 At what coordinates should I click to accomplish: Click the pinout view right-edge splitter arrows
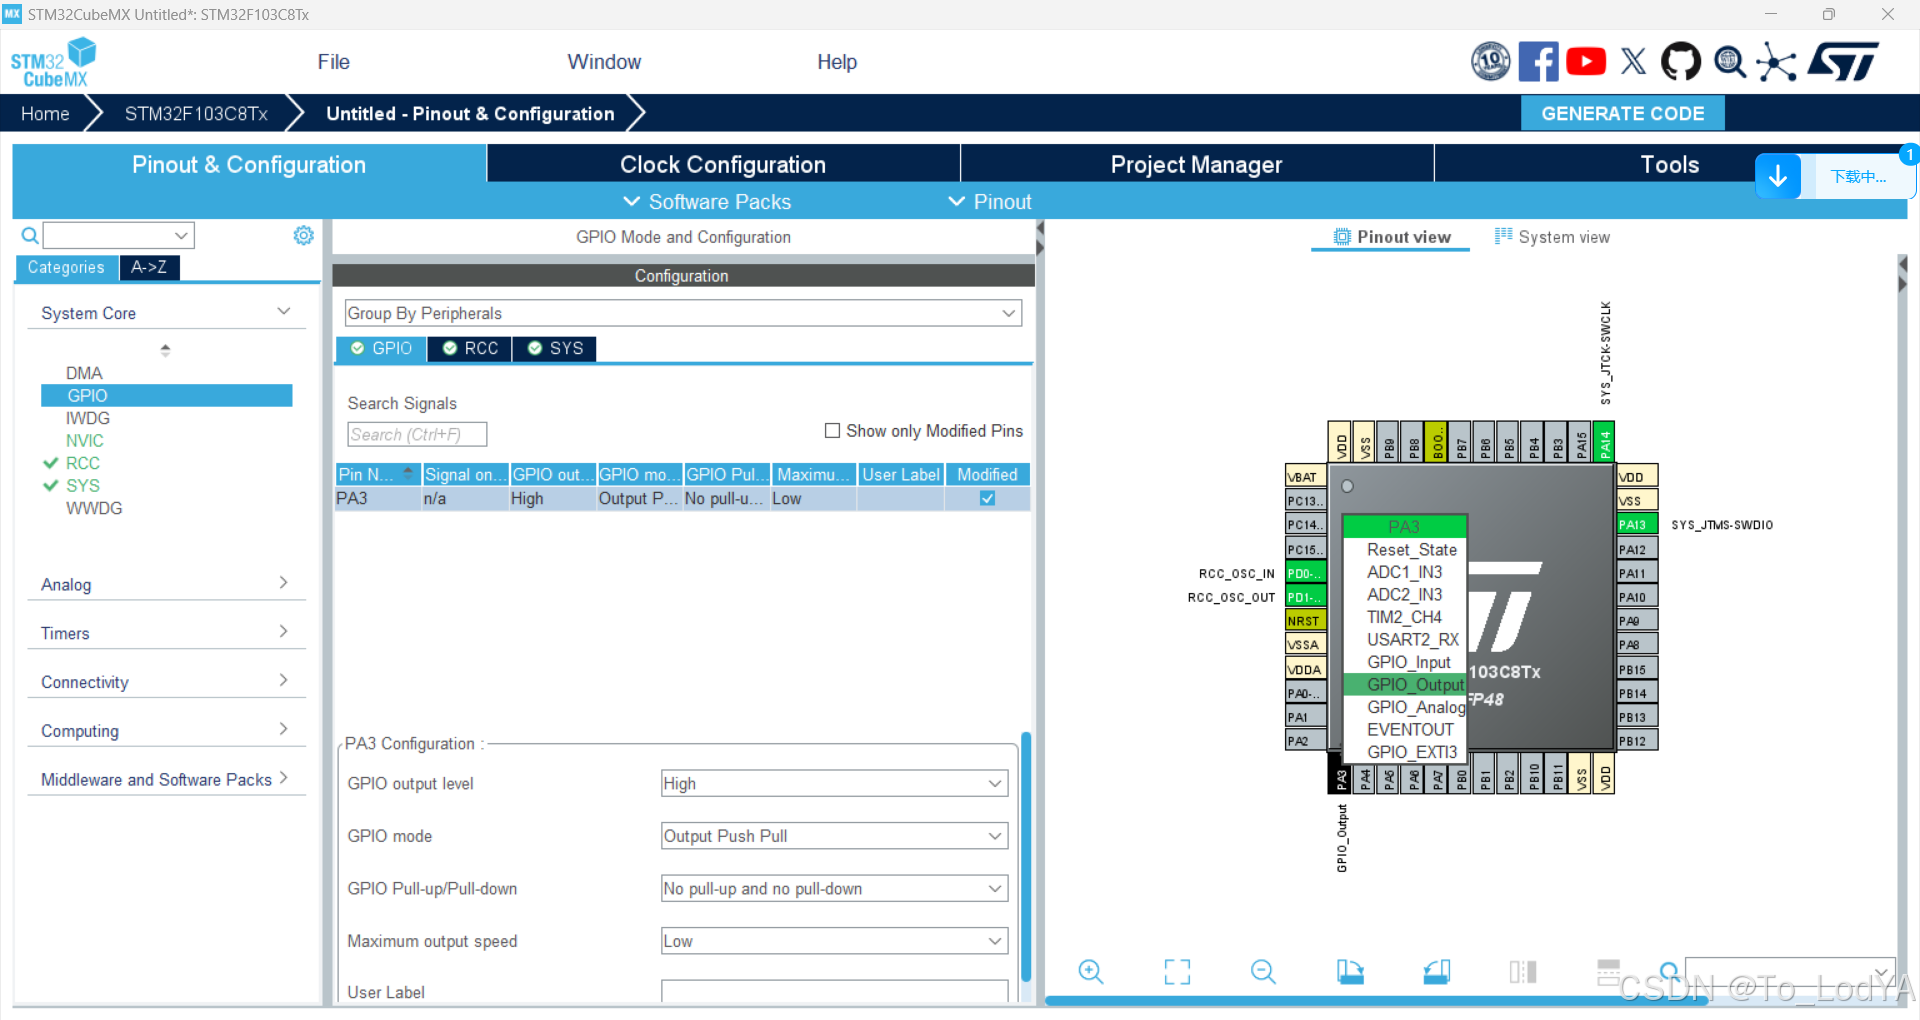coord(1902,274)
